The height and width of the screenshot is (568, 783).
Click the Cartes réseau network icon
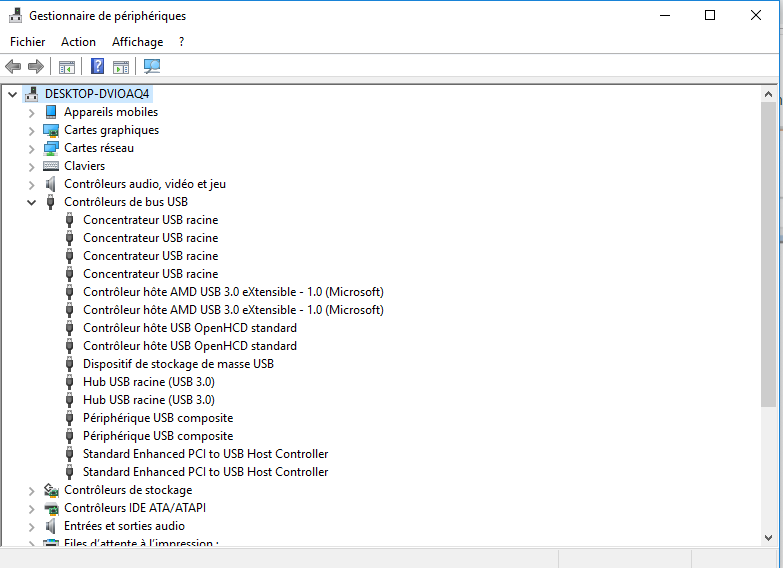[50, 148]
